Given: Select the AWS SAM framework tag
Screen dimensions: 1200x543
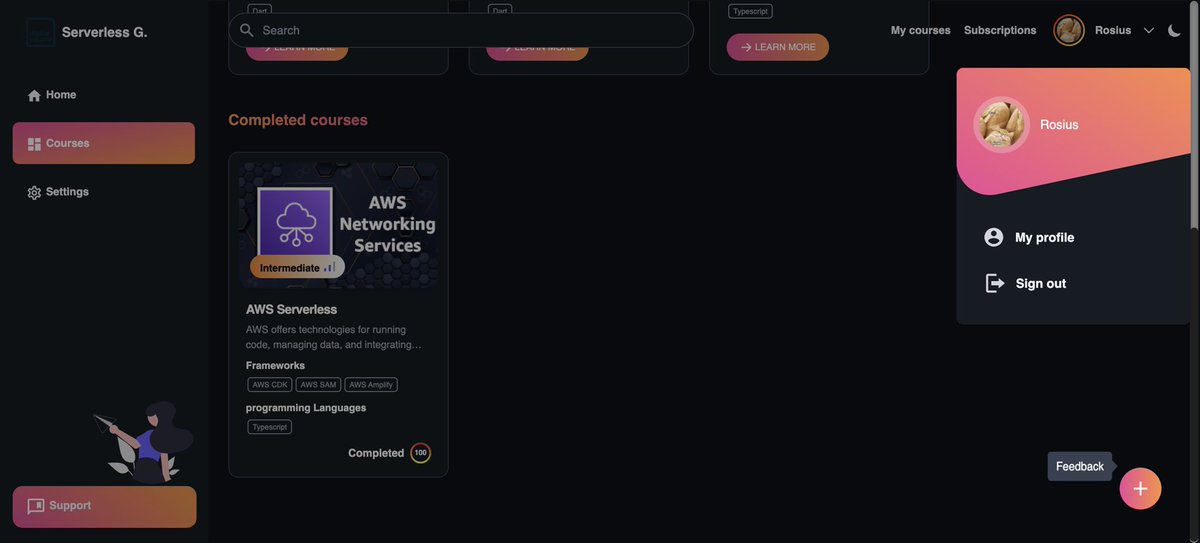Looking at the screenshot, I should point(318,384).
